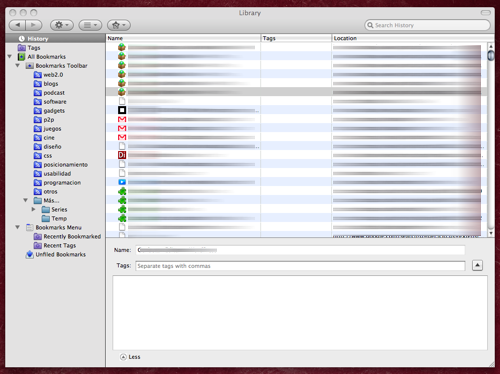Open the p2p folder icon
500x374 pixels.
tap(38, 120)
